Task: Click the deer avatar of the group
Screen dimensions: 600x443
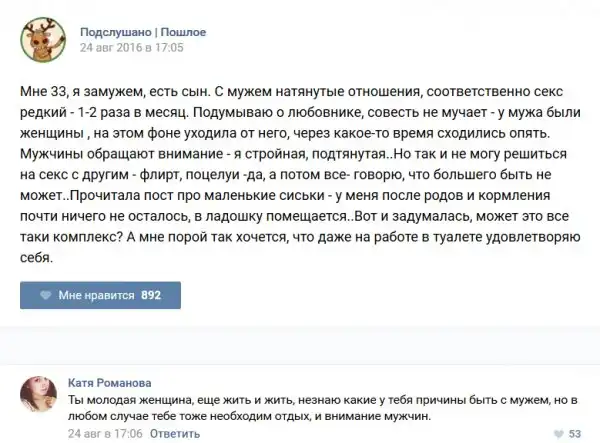Action: [x=39, y=39]
